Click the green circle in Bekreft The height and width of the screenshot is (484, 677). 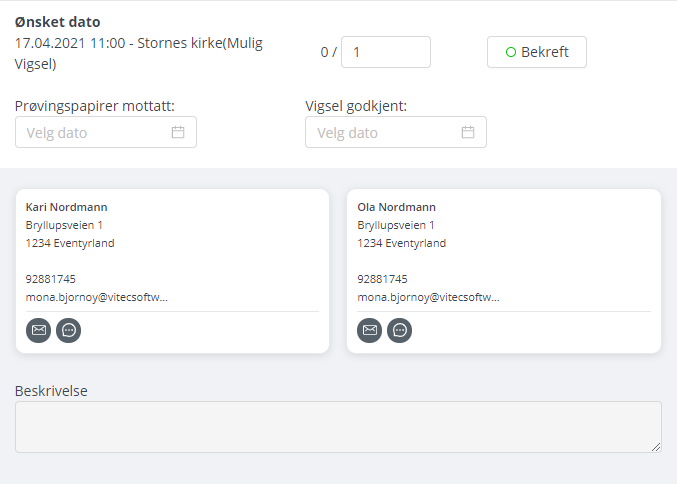pos(511,52)
